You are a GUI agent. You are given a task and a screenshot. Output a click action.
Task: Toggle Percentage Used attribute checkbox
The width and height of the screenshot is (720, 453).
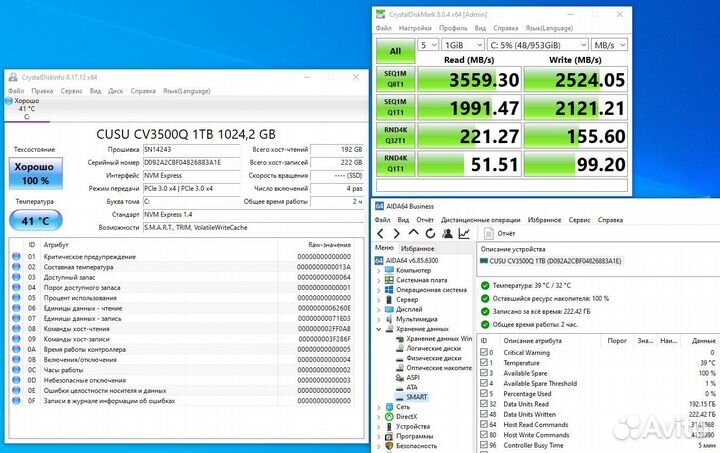pos(484,393)
